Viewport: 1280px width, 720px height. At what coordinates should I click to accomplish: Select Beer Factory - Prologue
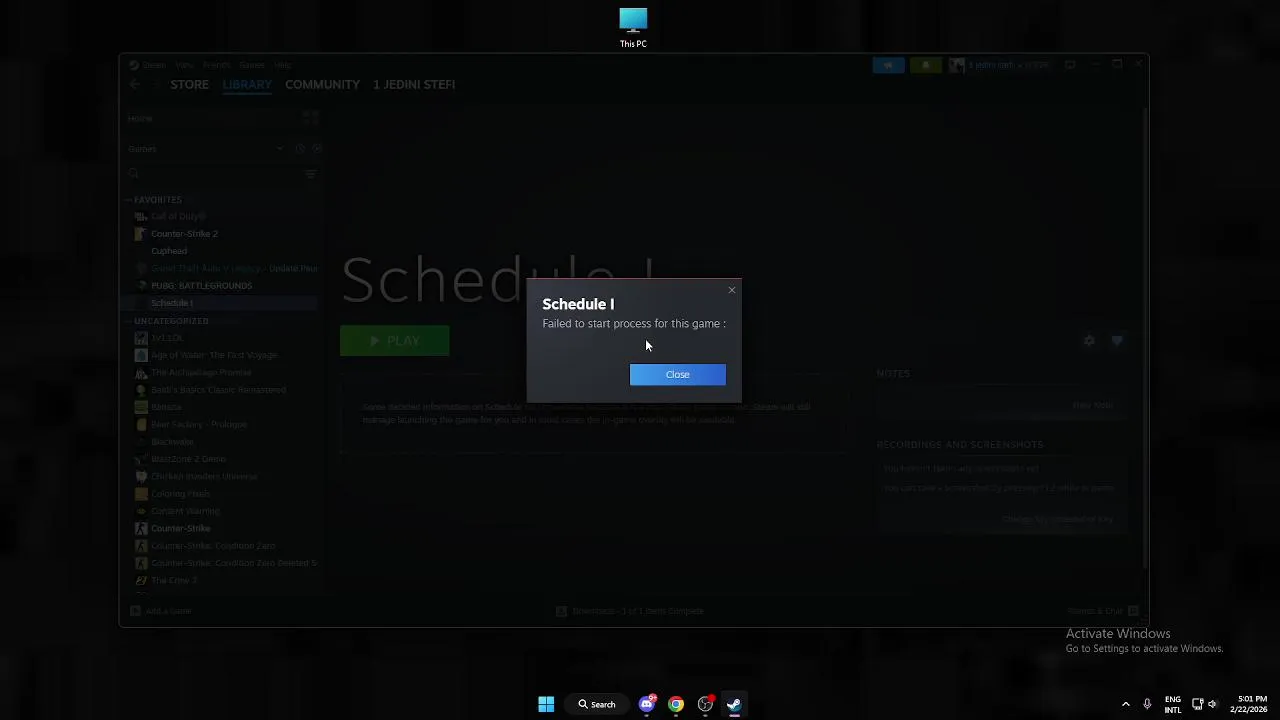[x=199, y=424]
